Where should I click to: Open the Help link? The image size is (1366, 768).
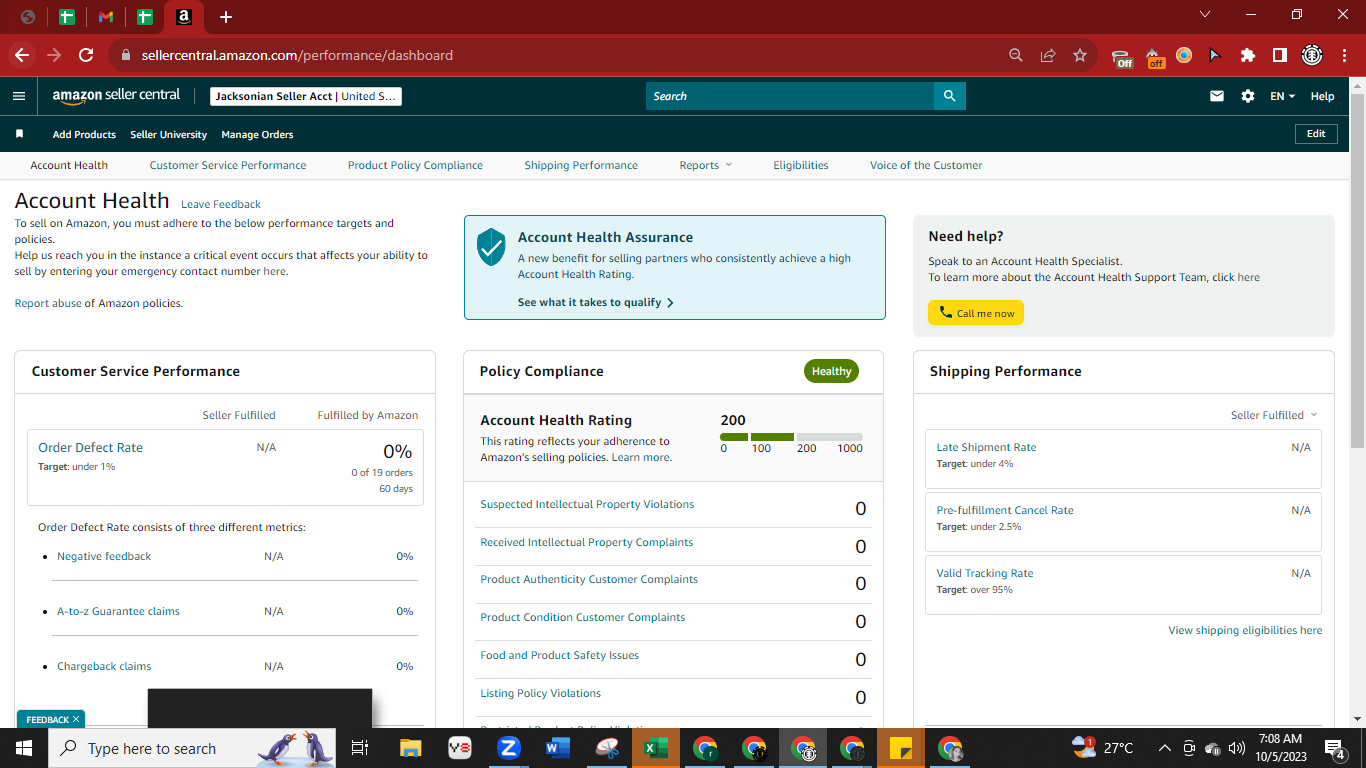(1322, 96)
